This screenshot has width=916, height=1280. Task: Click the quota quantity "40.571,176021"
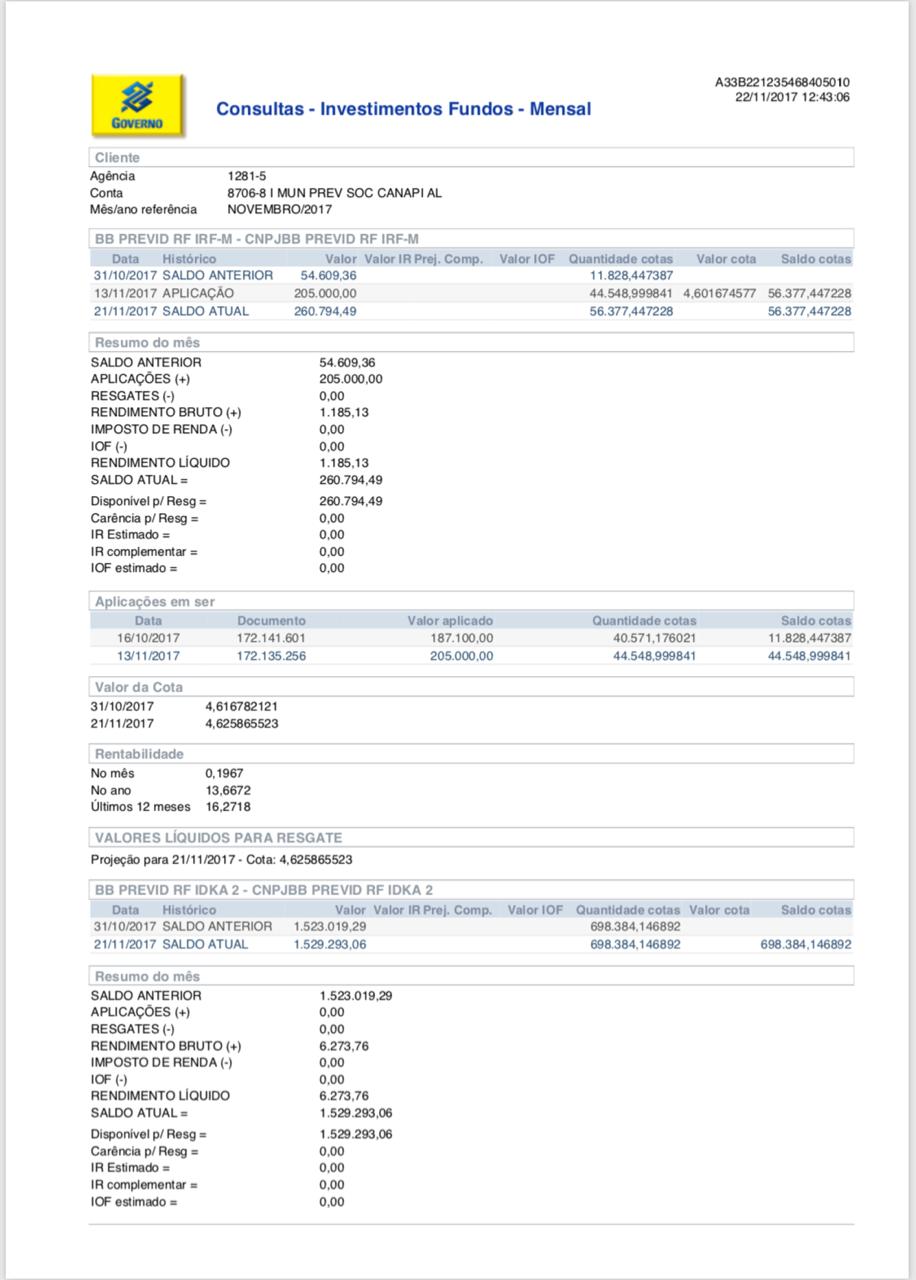(655, 638)
